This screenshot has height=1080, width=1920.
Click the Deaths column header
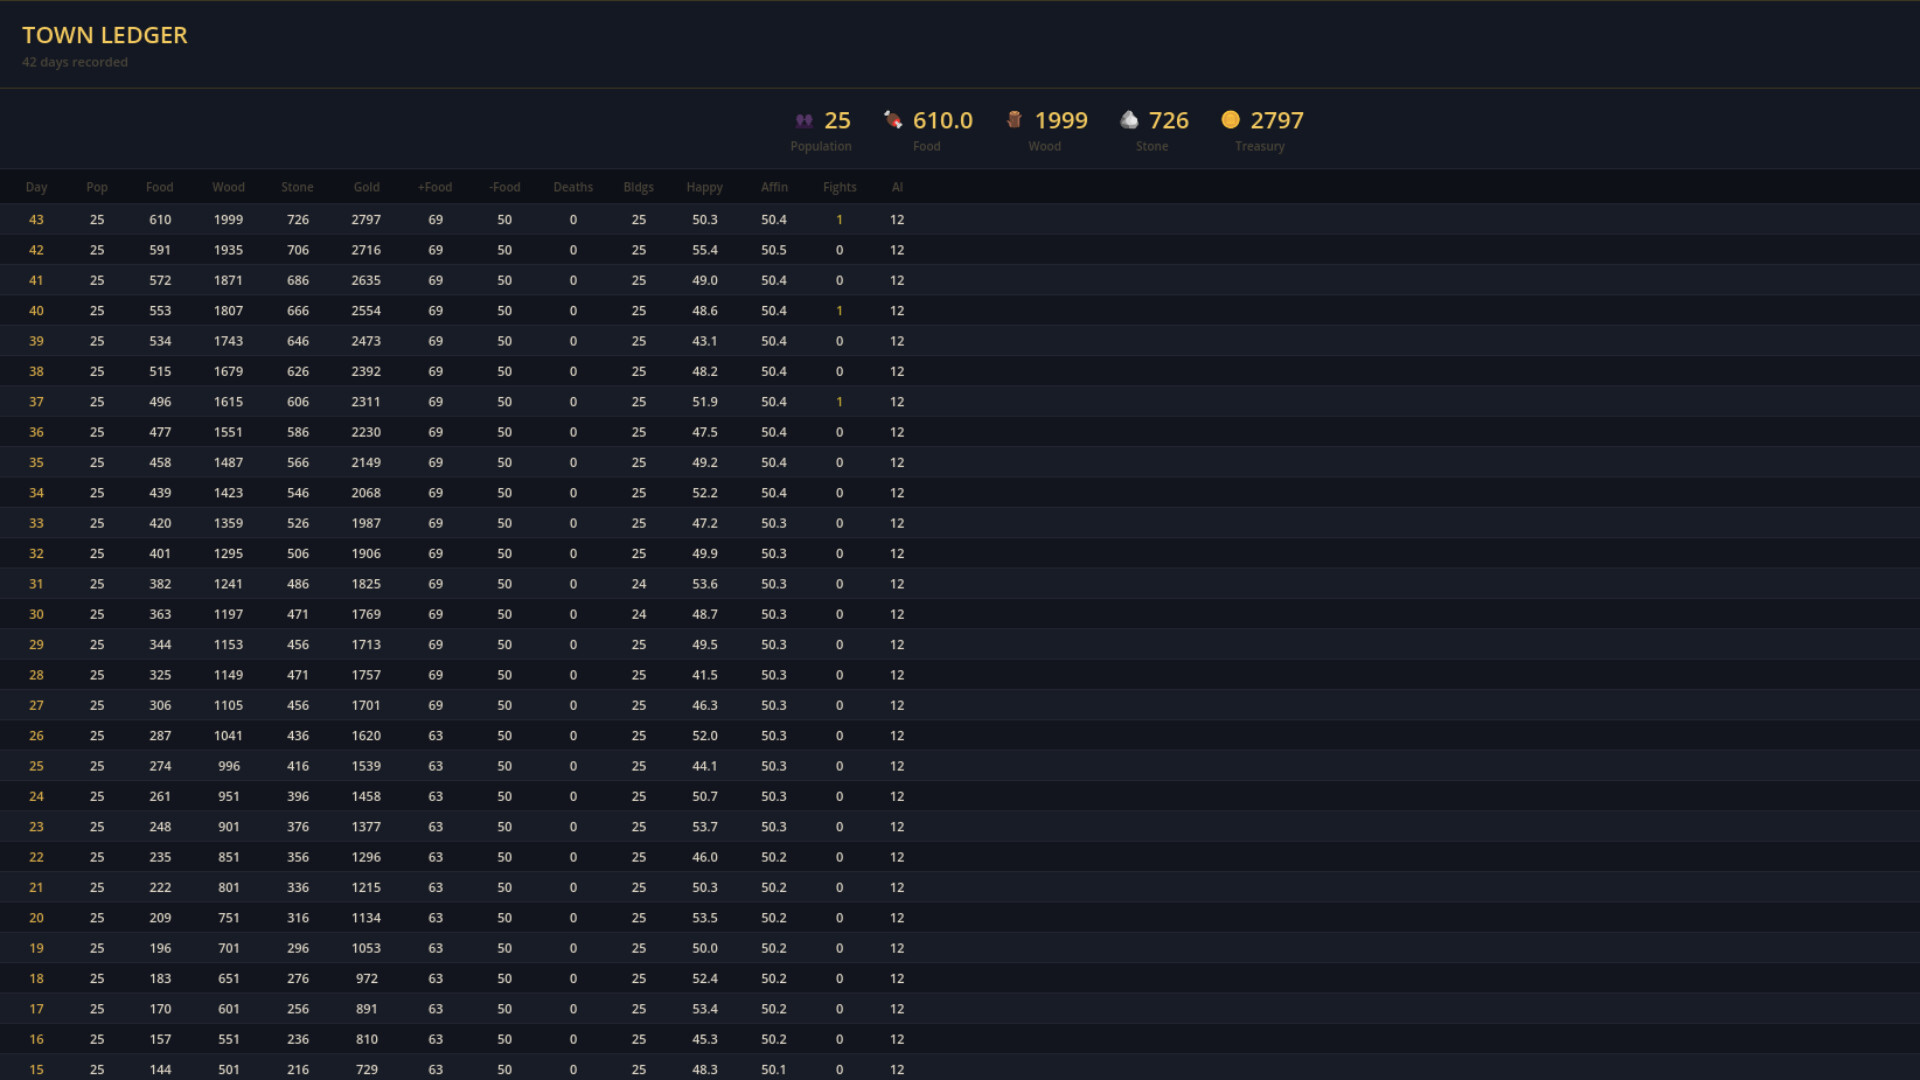[x=573, y=187]
